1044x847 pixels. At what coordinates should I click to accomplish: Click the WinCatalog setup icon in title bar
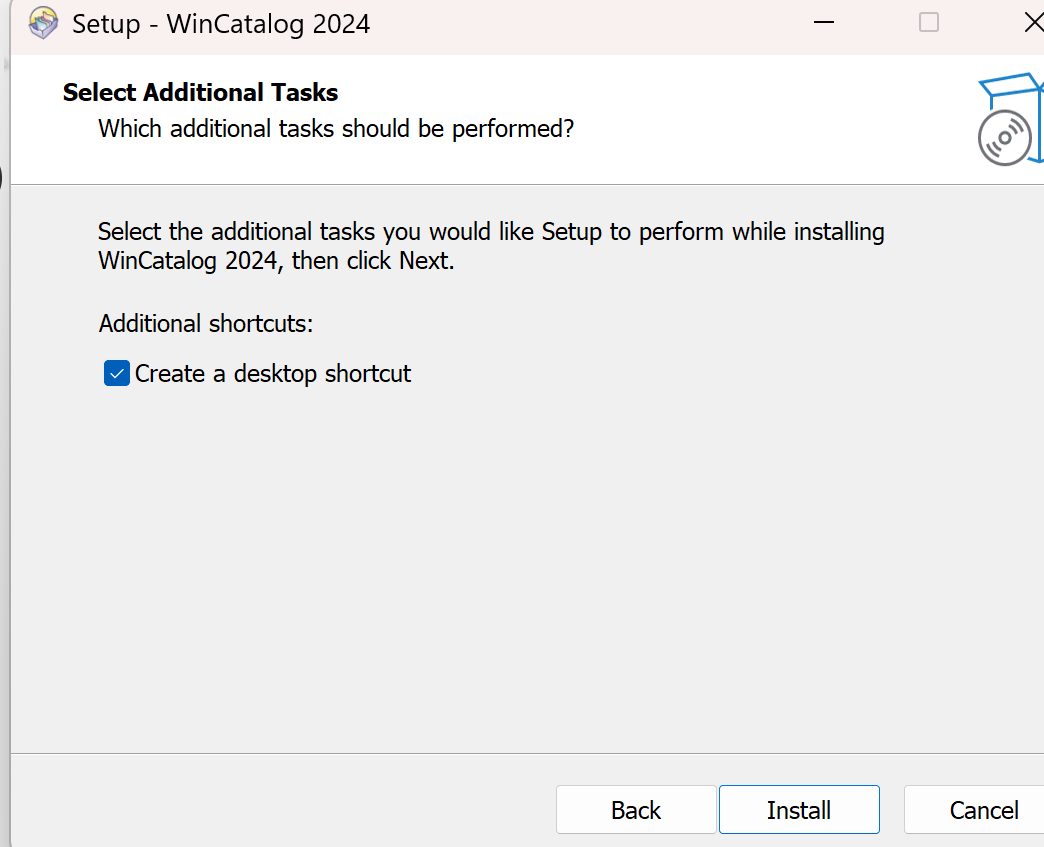43,23
